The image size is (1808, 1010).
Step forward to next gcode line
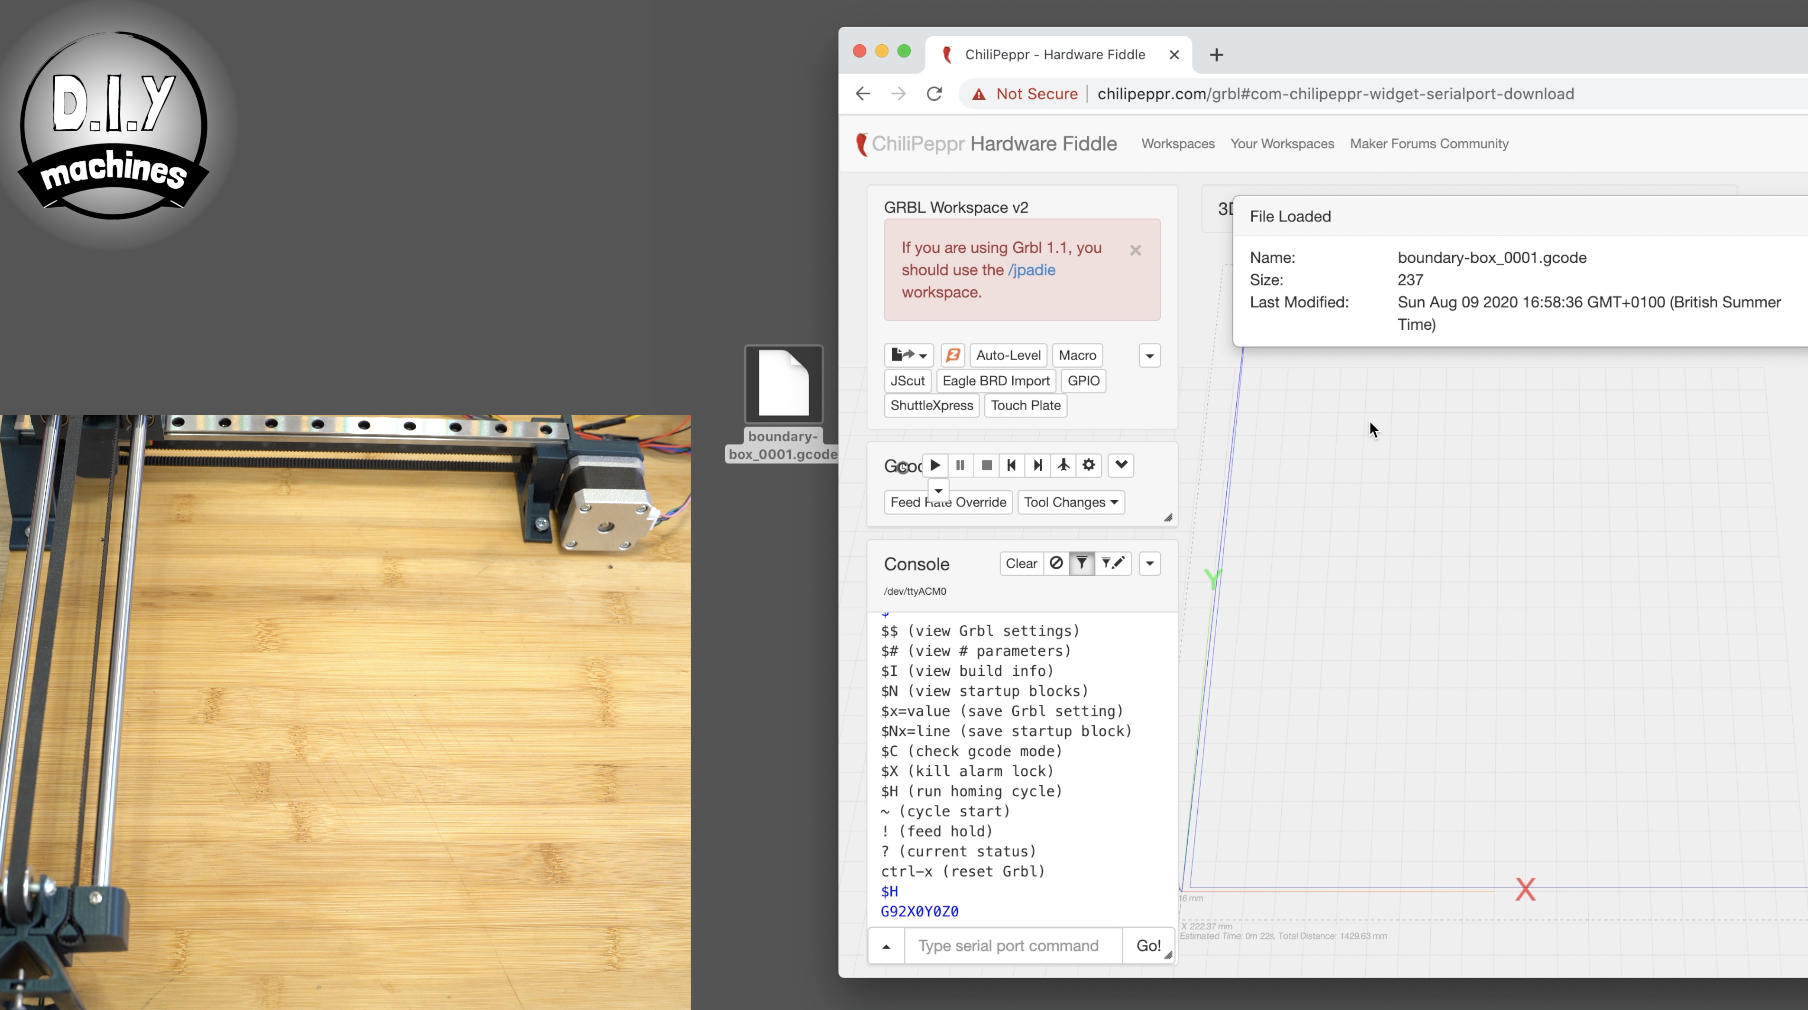coord(1038,465)
